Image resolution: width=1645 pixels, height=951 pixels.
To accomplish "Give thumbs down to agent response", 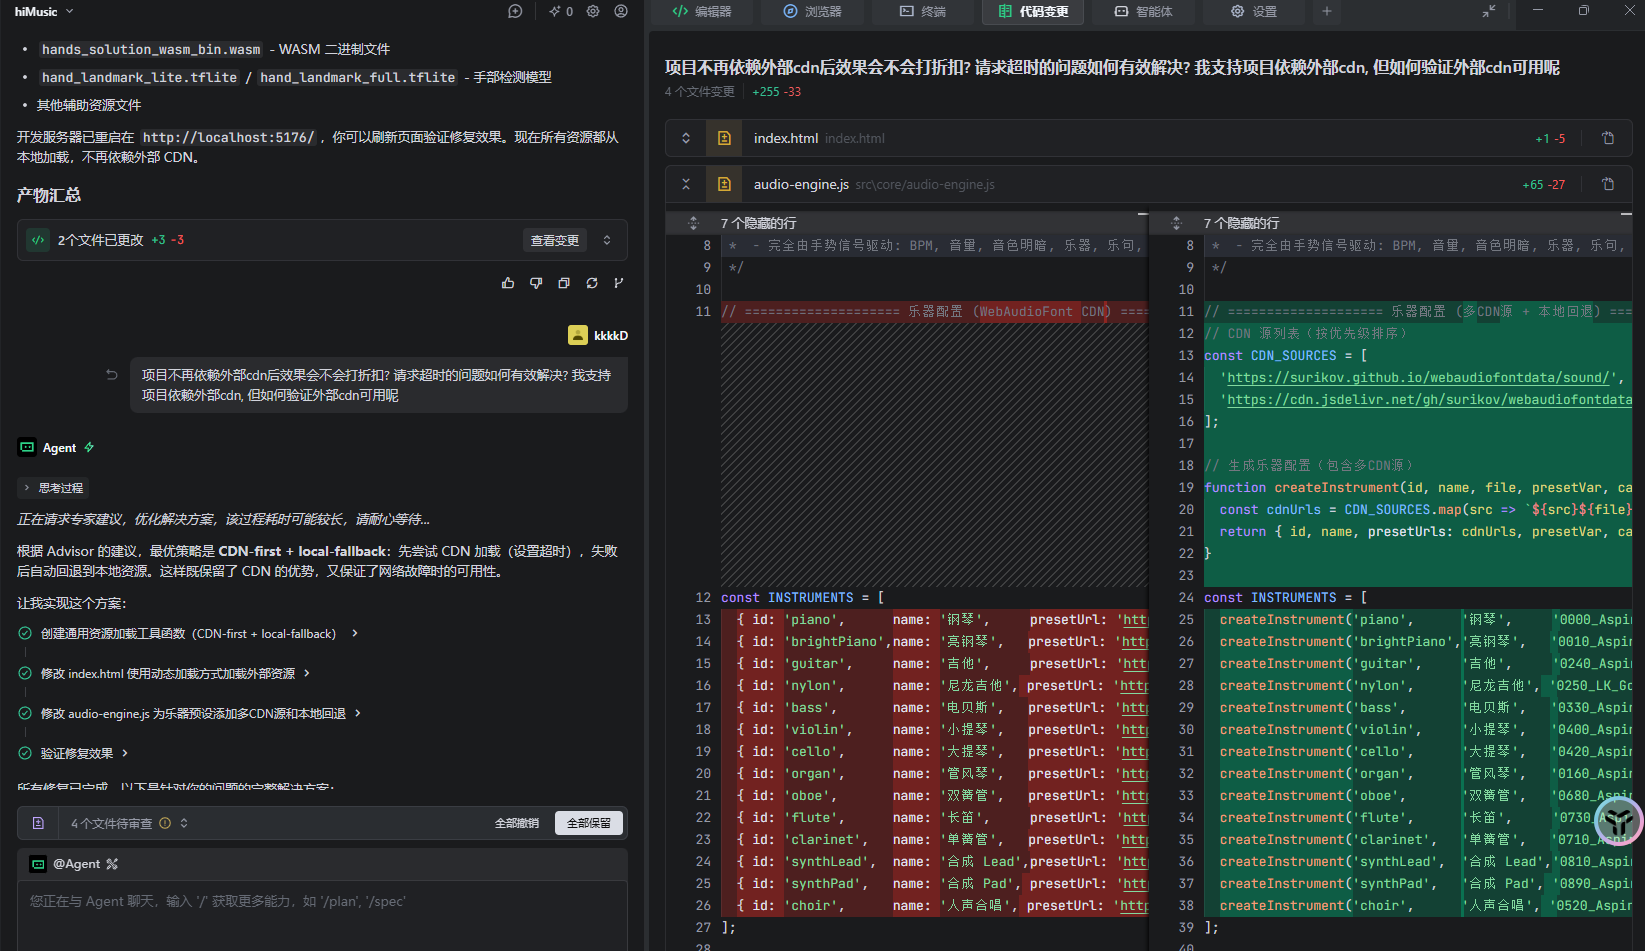I will click(536, 283).
